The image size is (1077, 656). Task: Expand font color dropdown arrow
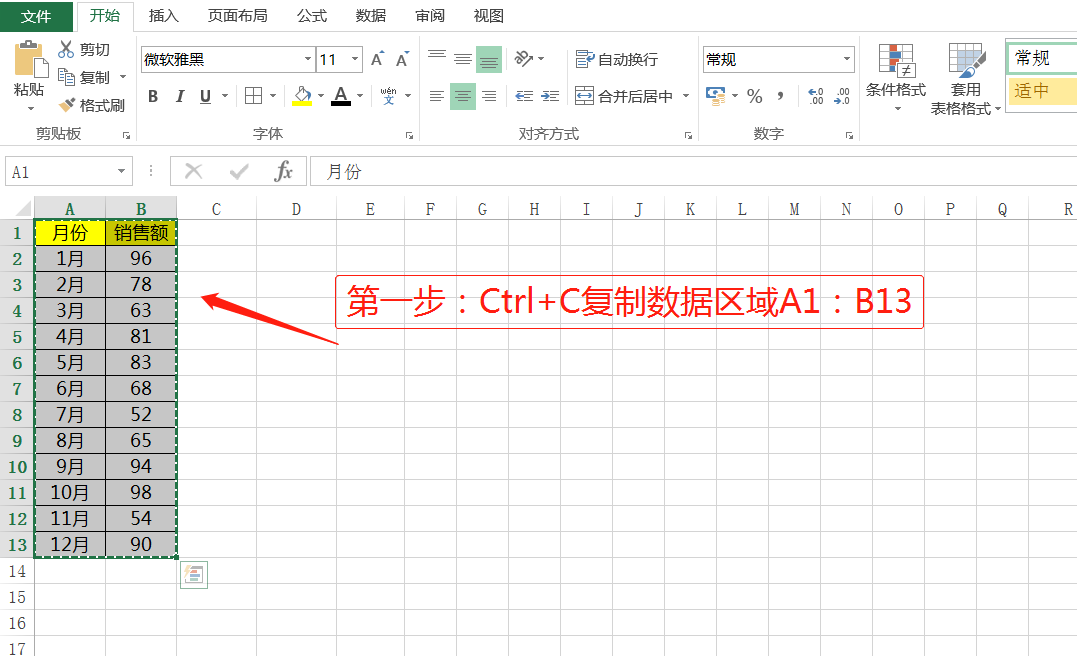coord(360,96)
